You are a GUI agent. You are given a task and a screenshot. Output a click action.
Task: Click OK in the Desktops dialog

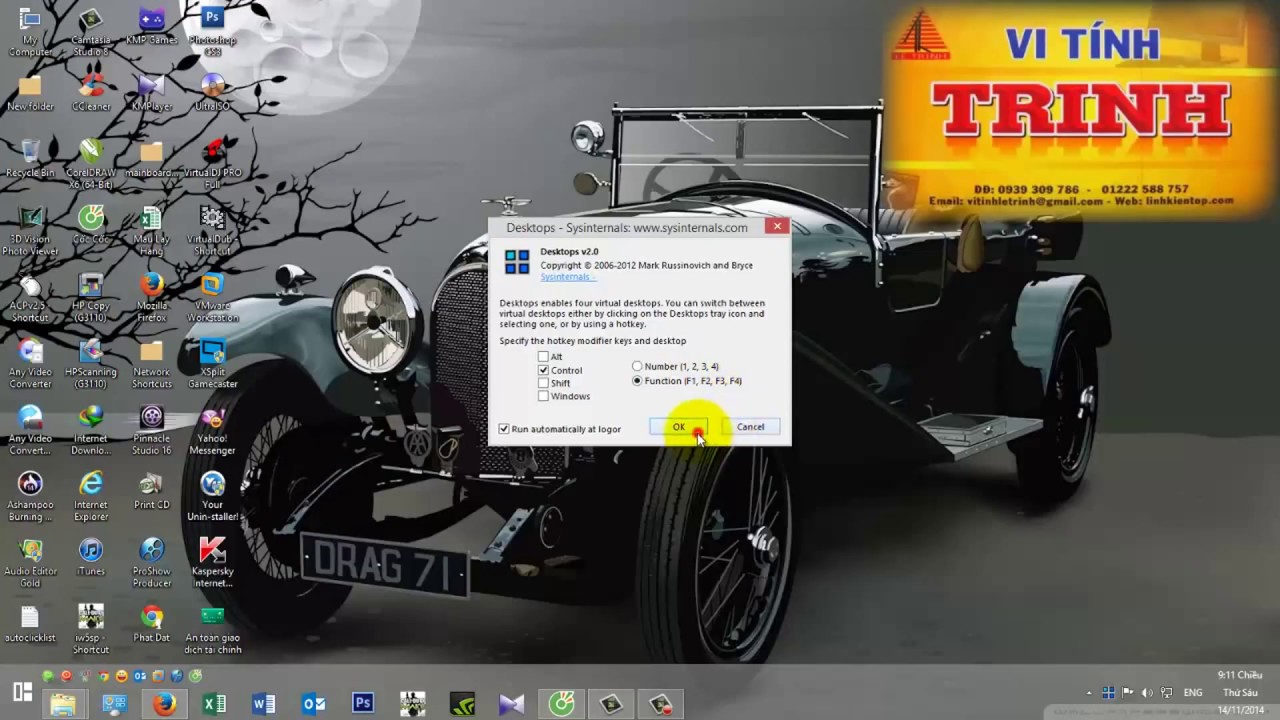[x=678, y=427]
